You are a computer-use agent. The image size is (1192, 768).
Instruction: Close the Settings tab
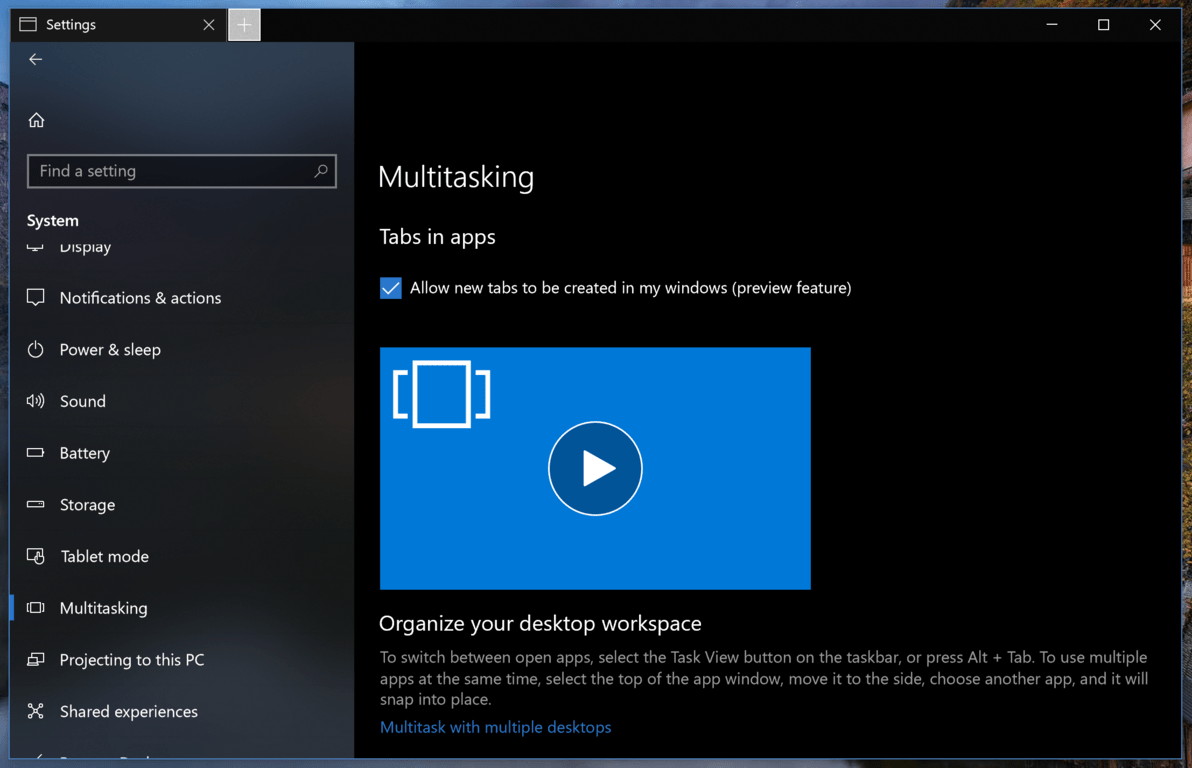[209, 25]
